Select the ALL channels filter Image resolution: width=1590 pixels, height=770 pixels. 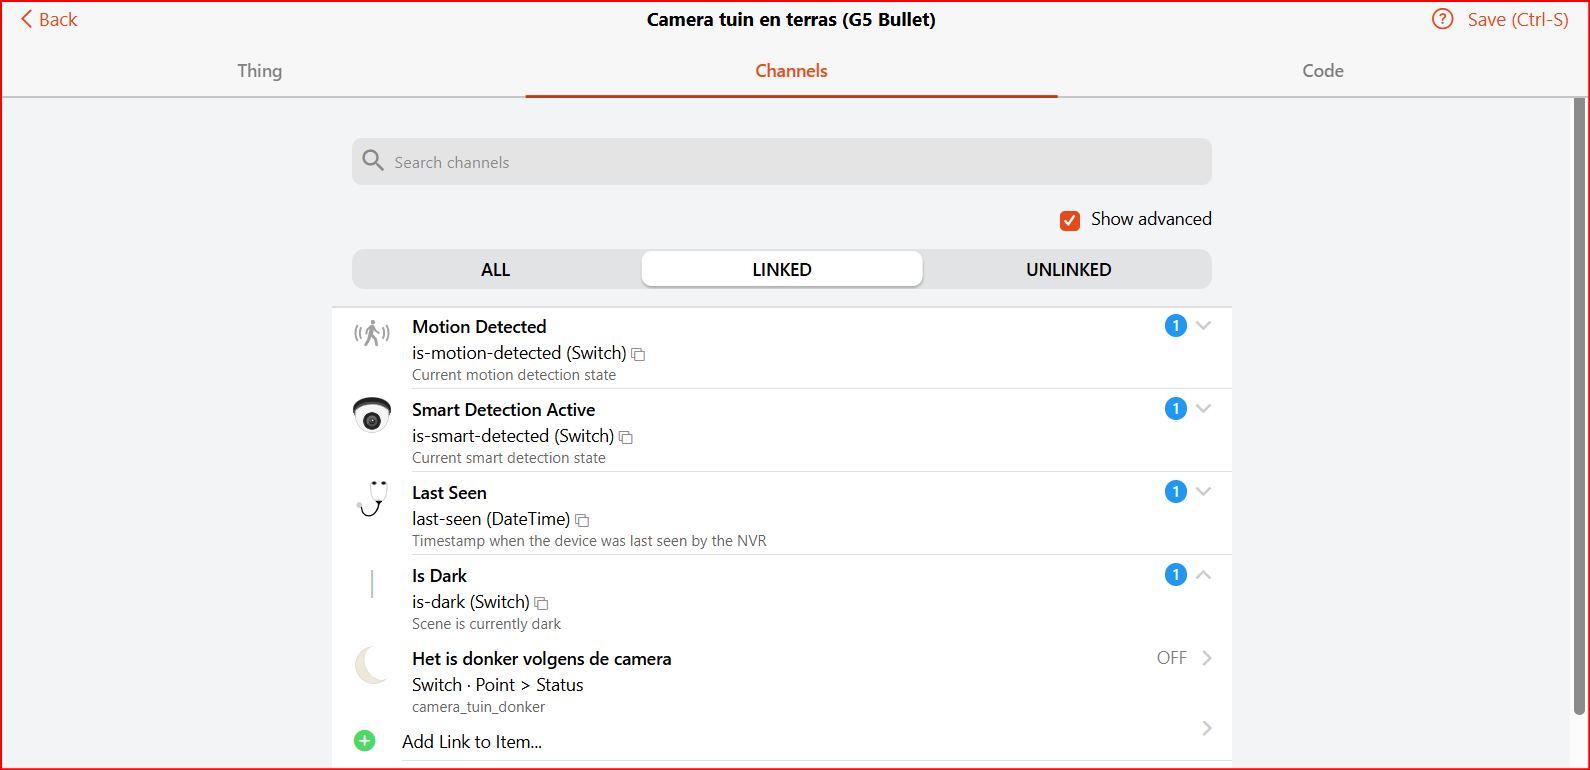(496, 270)
